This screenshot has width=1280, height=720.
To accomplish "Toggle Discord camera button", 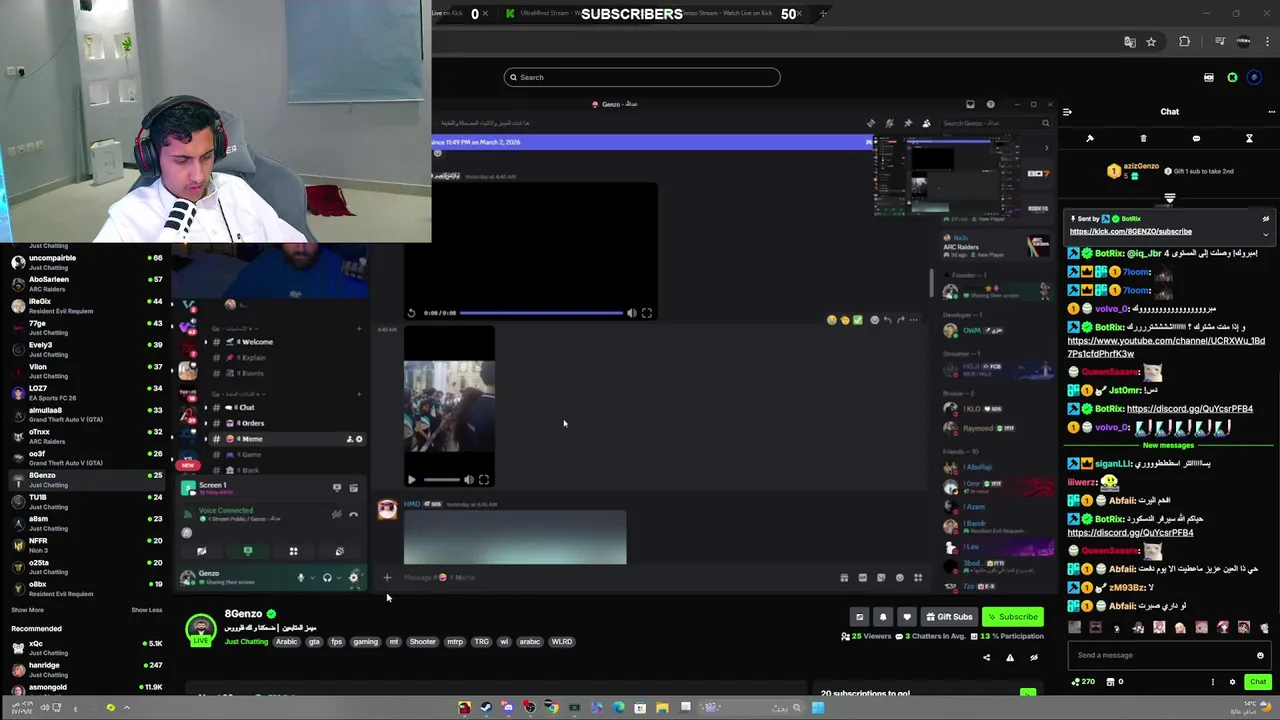I will coord(202,551).
